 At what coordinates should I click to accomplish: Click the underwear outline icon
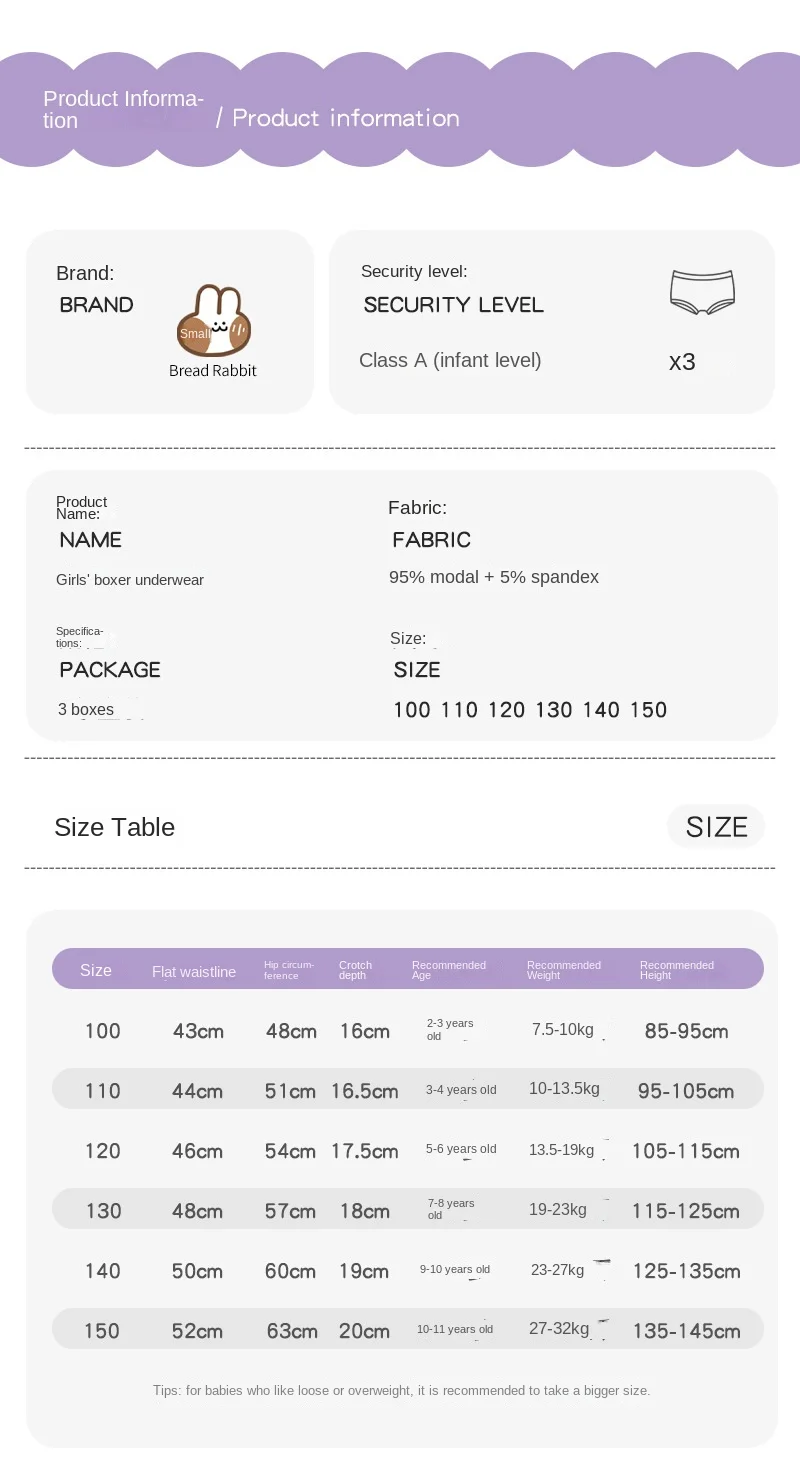(702, 292)
